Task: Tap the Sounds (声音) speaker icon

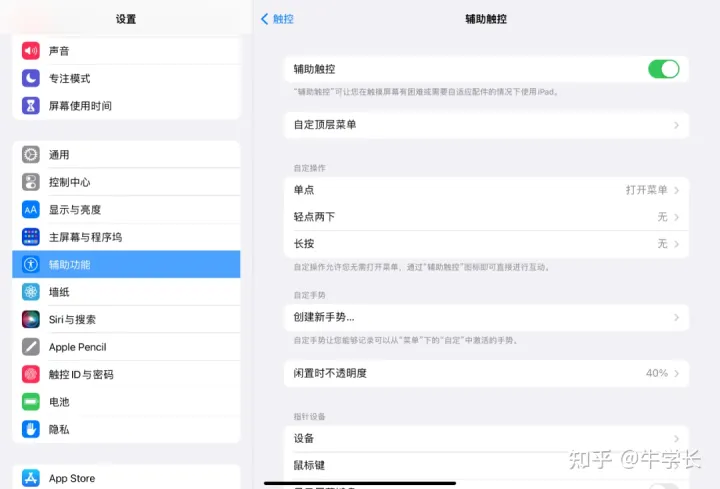Action: pos(31,51)
